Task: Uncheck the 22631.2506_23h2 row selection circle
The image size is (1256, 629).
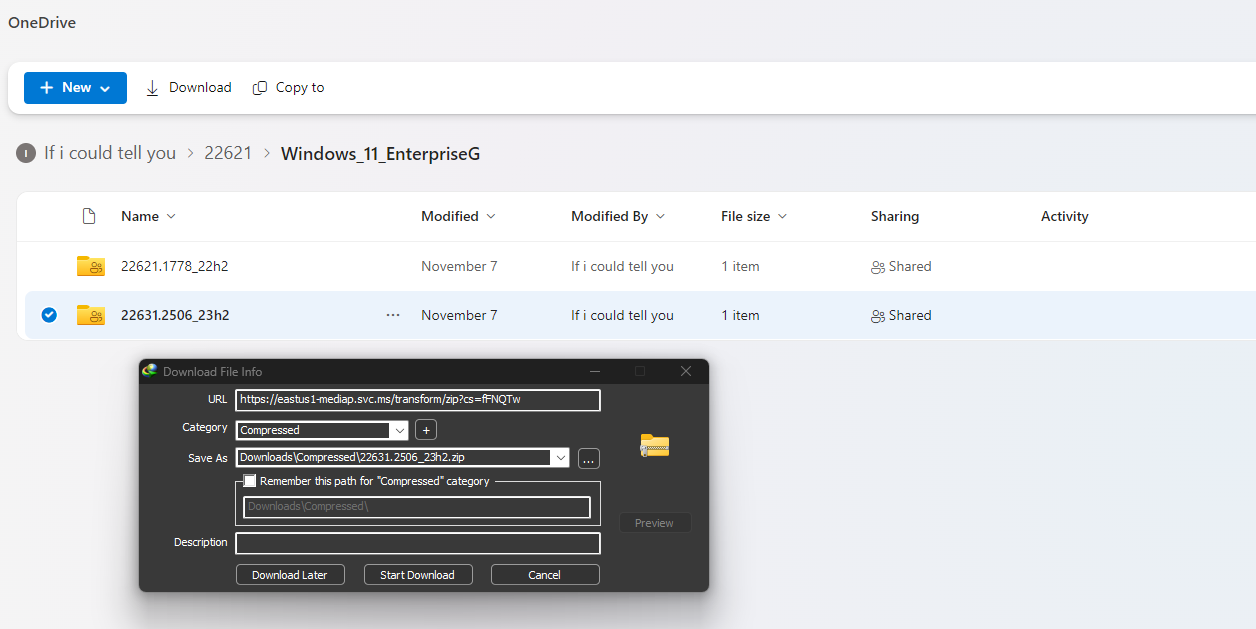Action: [49, 315]
